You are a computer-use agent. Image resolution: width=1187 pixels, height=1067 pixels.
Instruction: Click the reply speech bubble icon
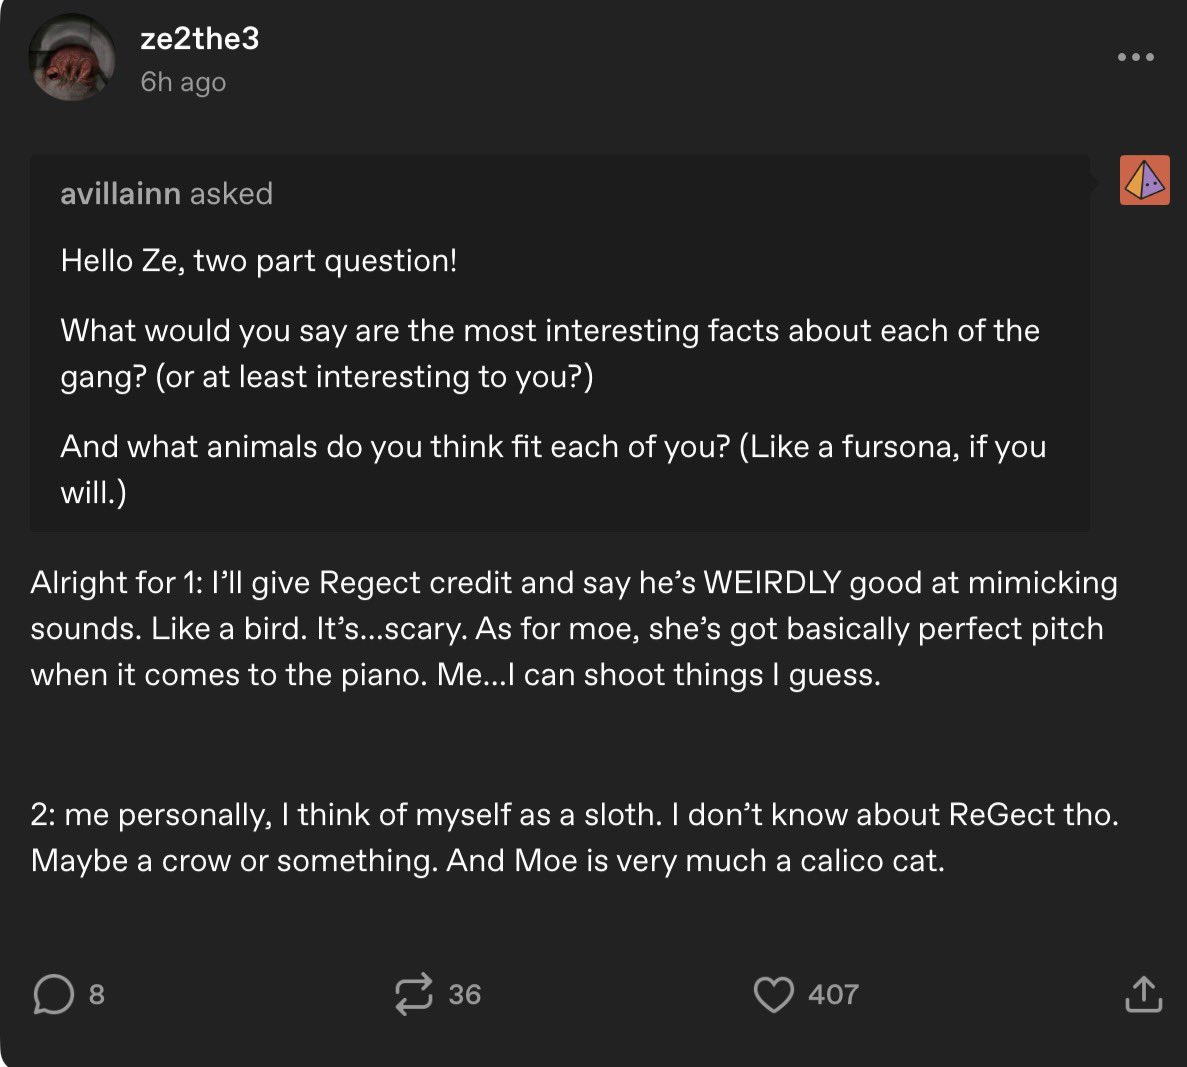click(54, 994)
